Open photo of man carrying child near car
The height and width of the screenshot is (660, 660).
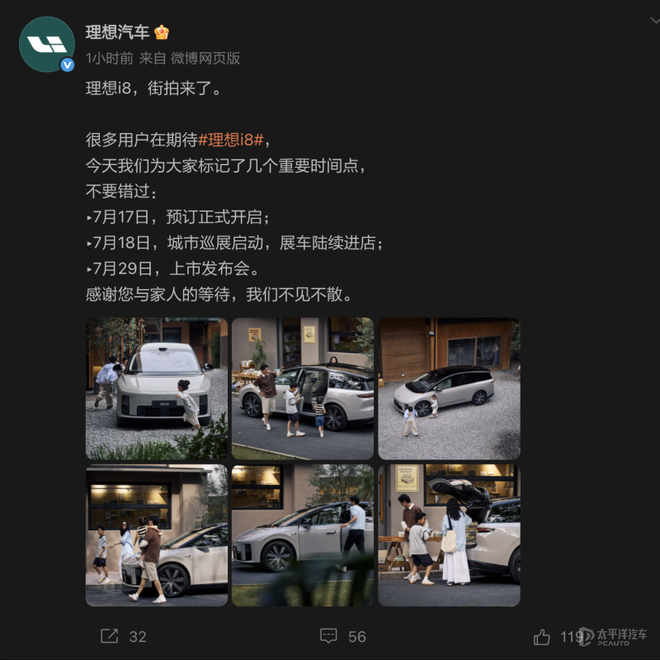pos(157,535)
